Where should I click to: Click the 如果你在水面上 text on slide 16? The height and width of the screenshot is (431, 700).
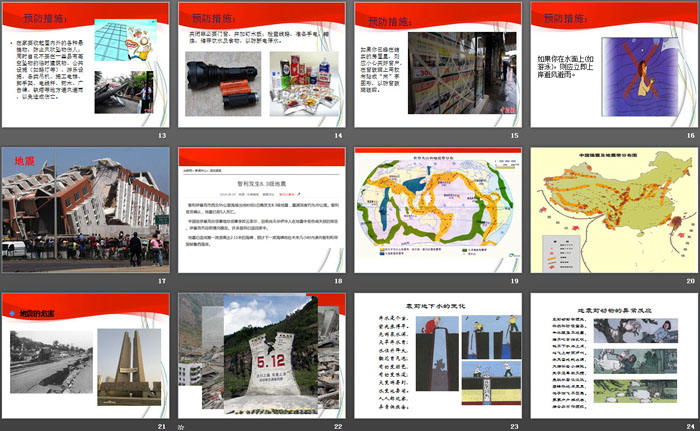(x=565, y=67)
